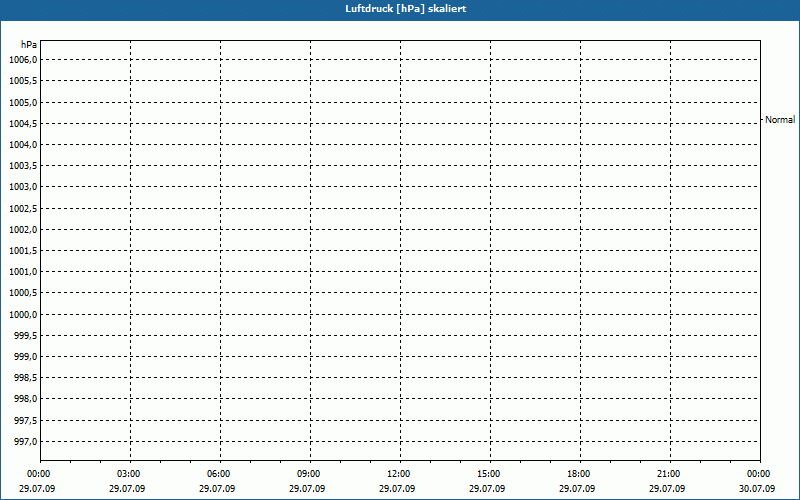Click the 'hPa' unit label

[29, 45]
